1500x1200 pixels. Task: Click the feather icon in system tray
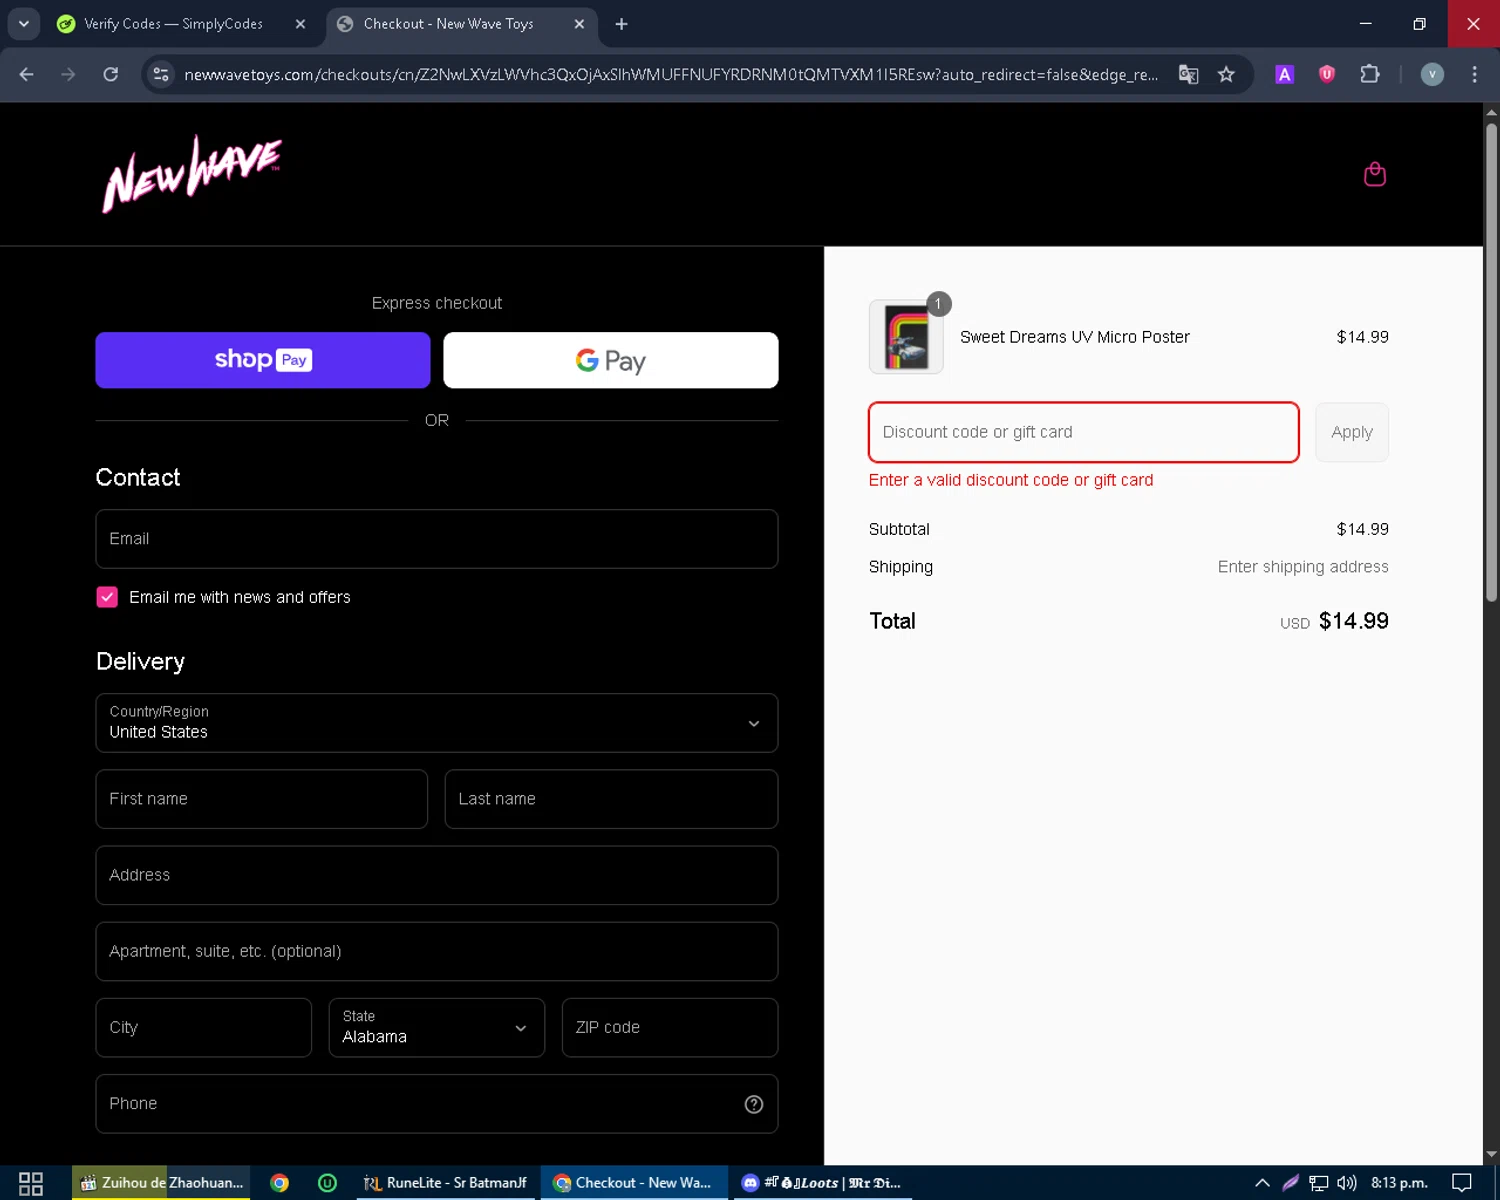tap(1290, 1183)
